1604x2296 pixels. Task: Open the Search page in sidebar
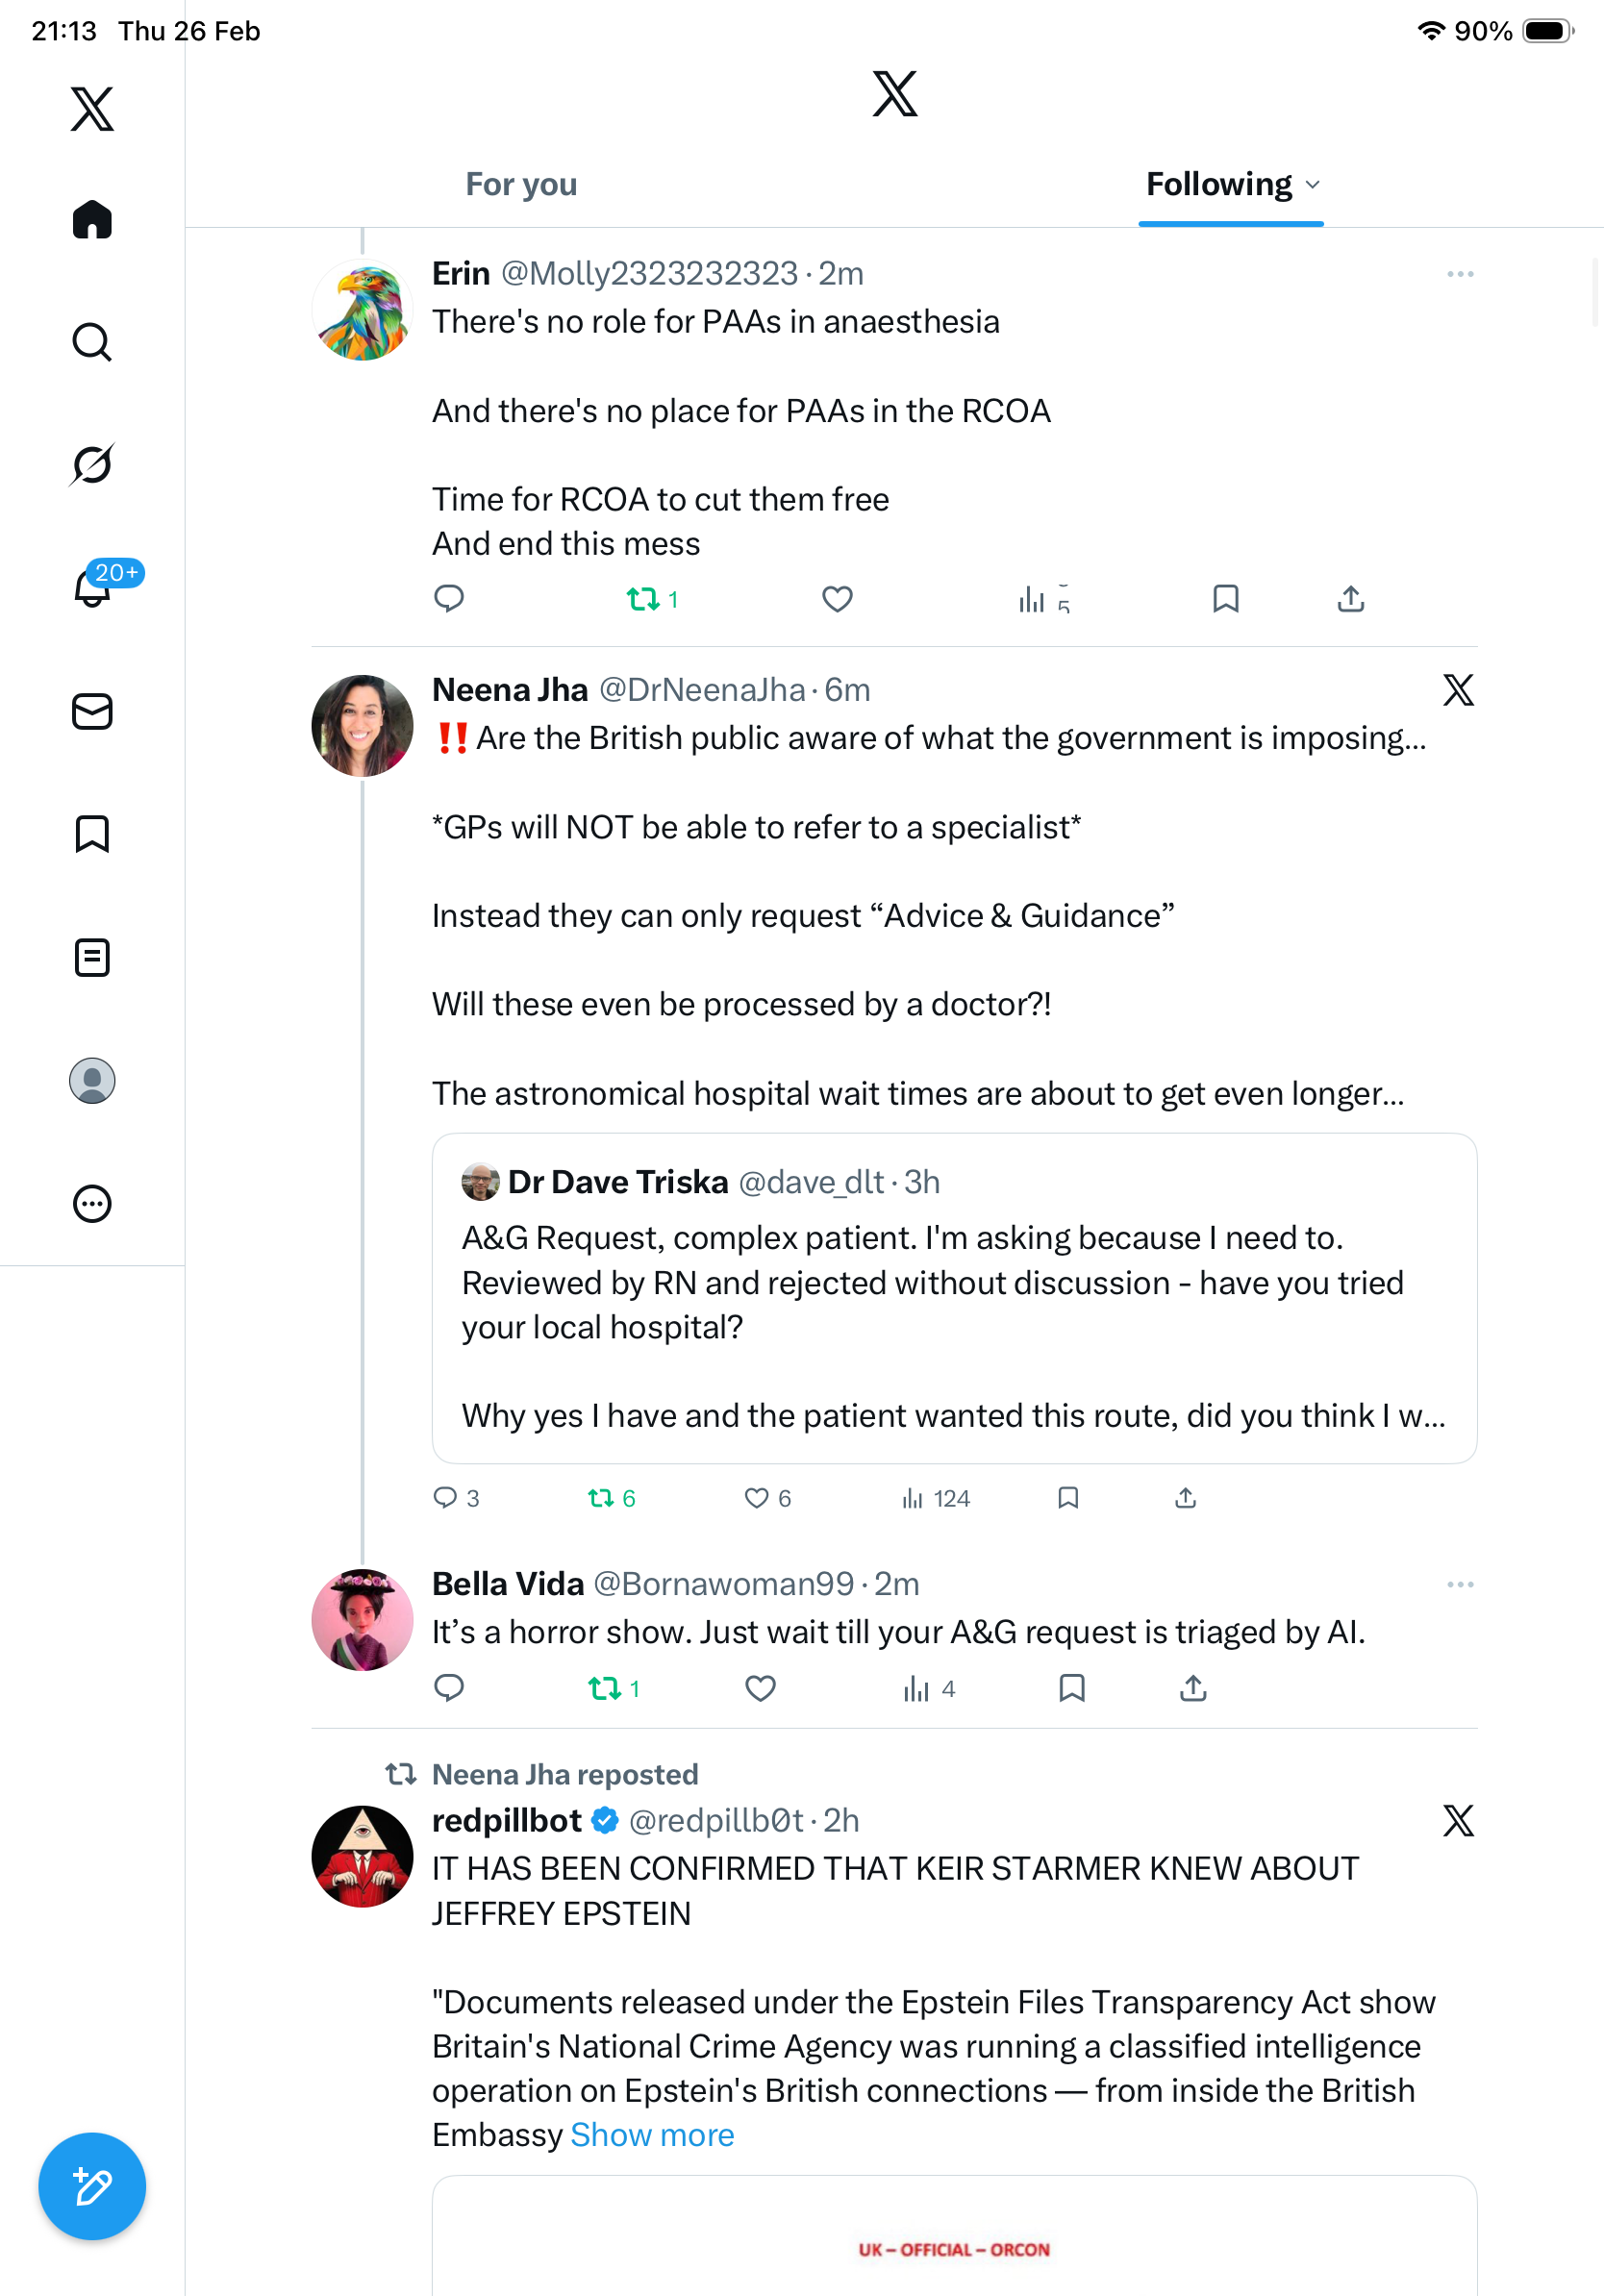coord(92,342)
